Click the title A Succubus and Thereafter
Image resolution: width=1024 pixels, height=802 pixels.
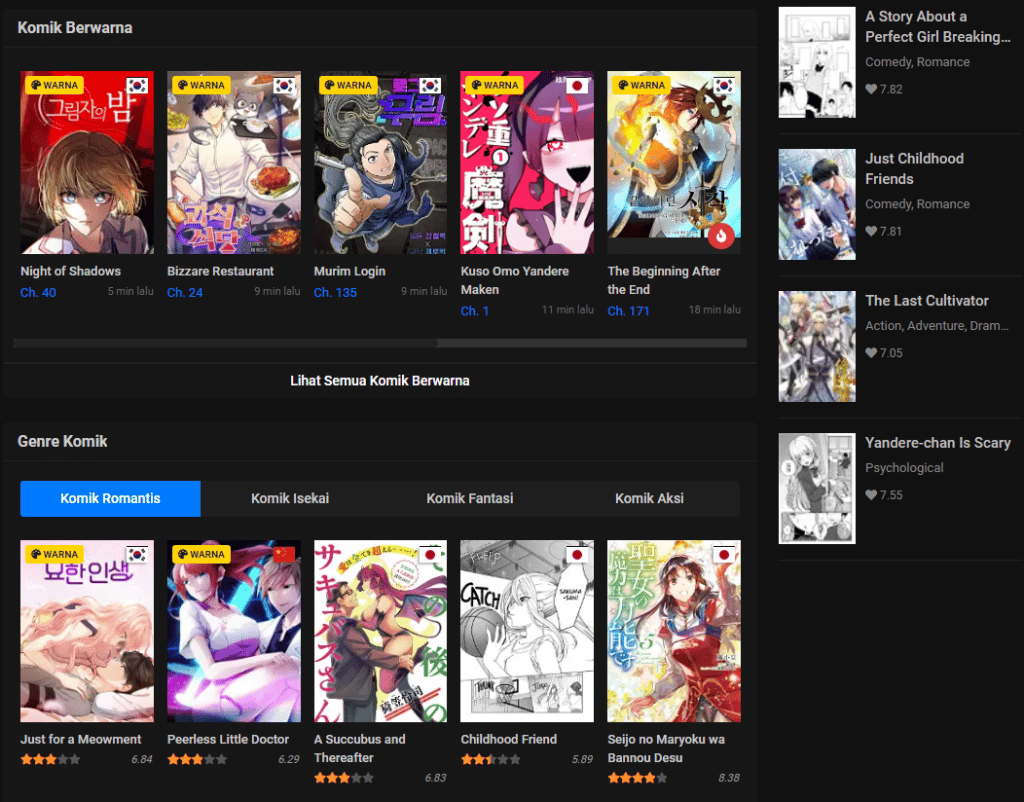pyautogui.click(x=359, y=748)
